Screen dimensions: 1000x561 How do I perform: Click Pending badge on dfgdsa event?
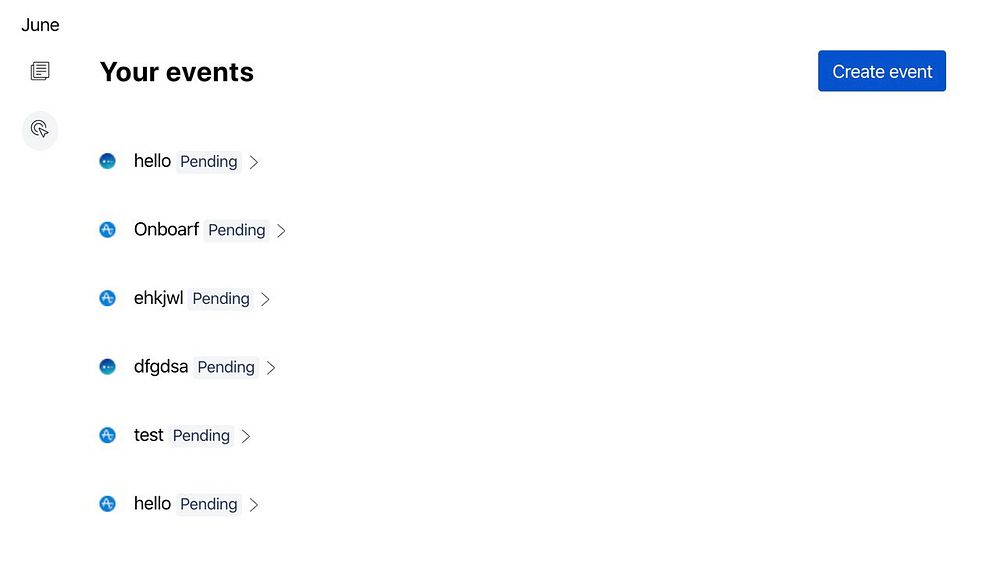(x=226, y=367)
